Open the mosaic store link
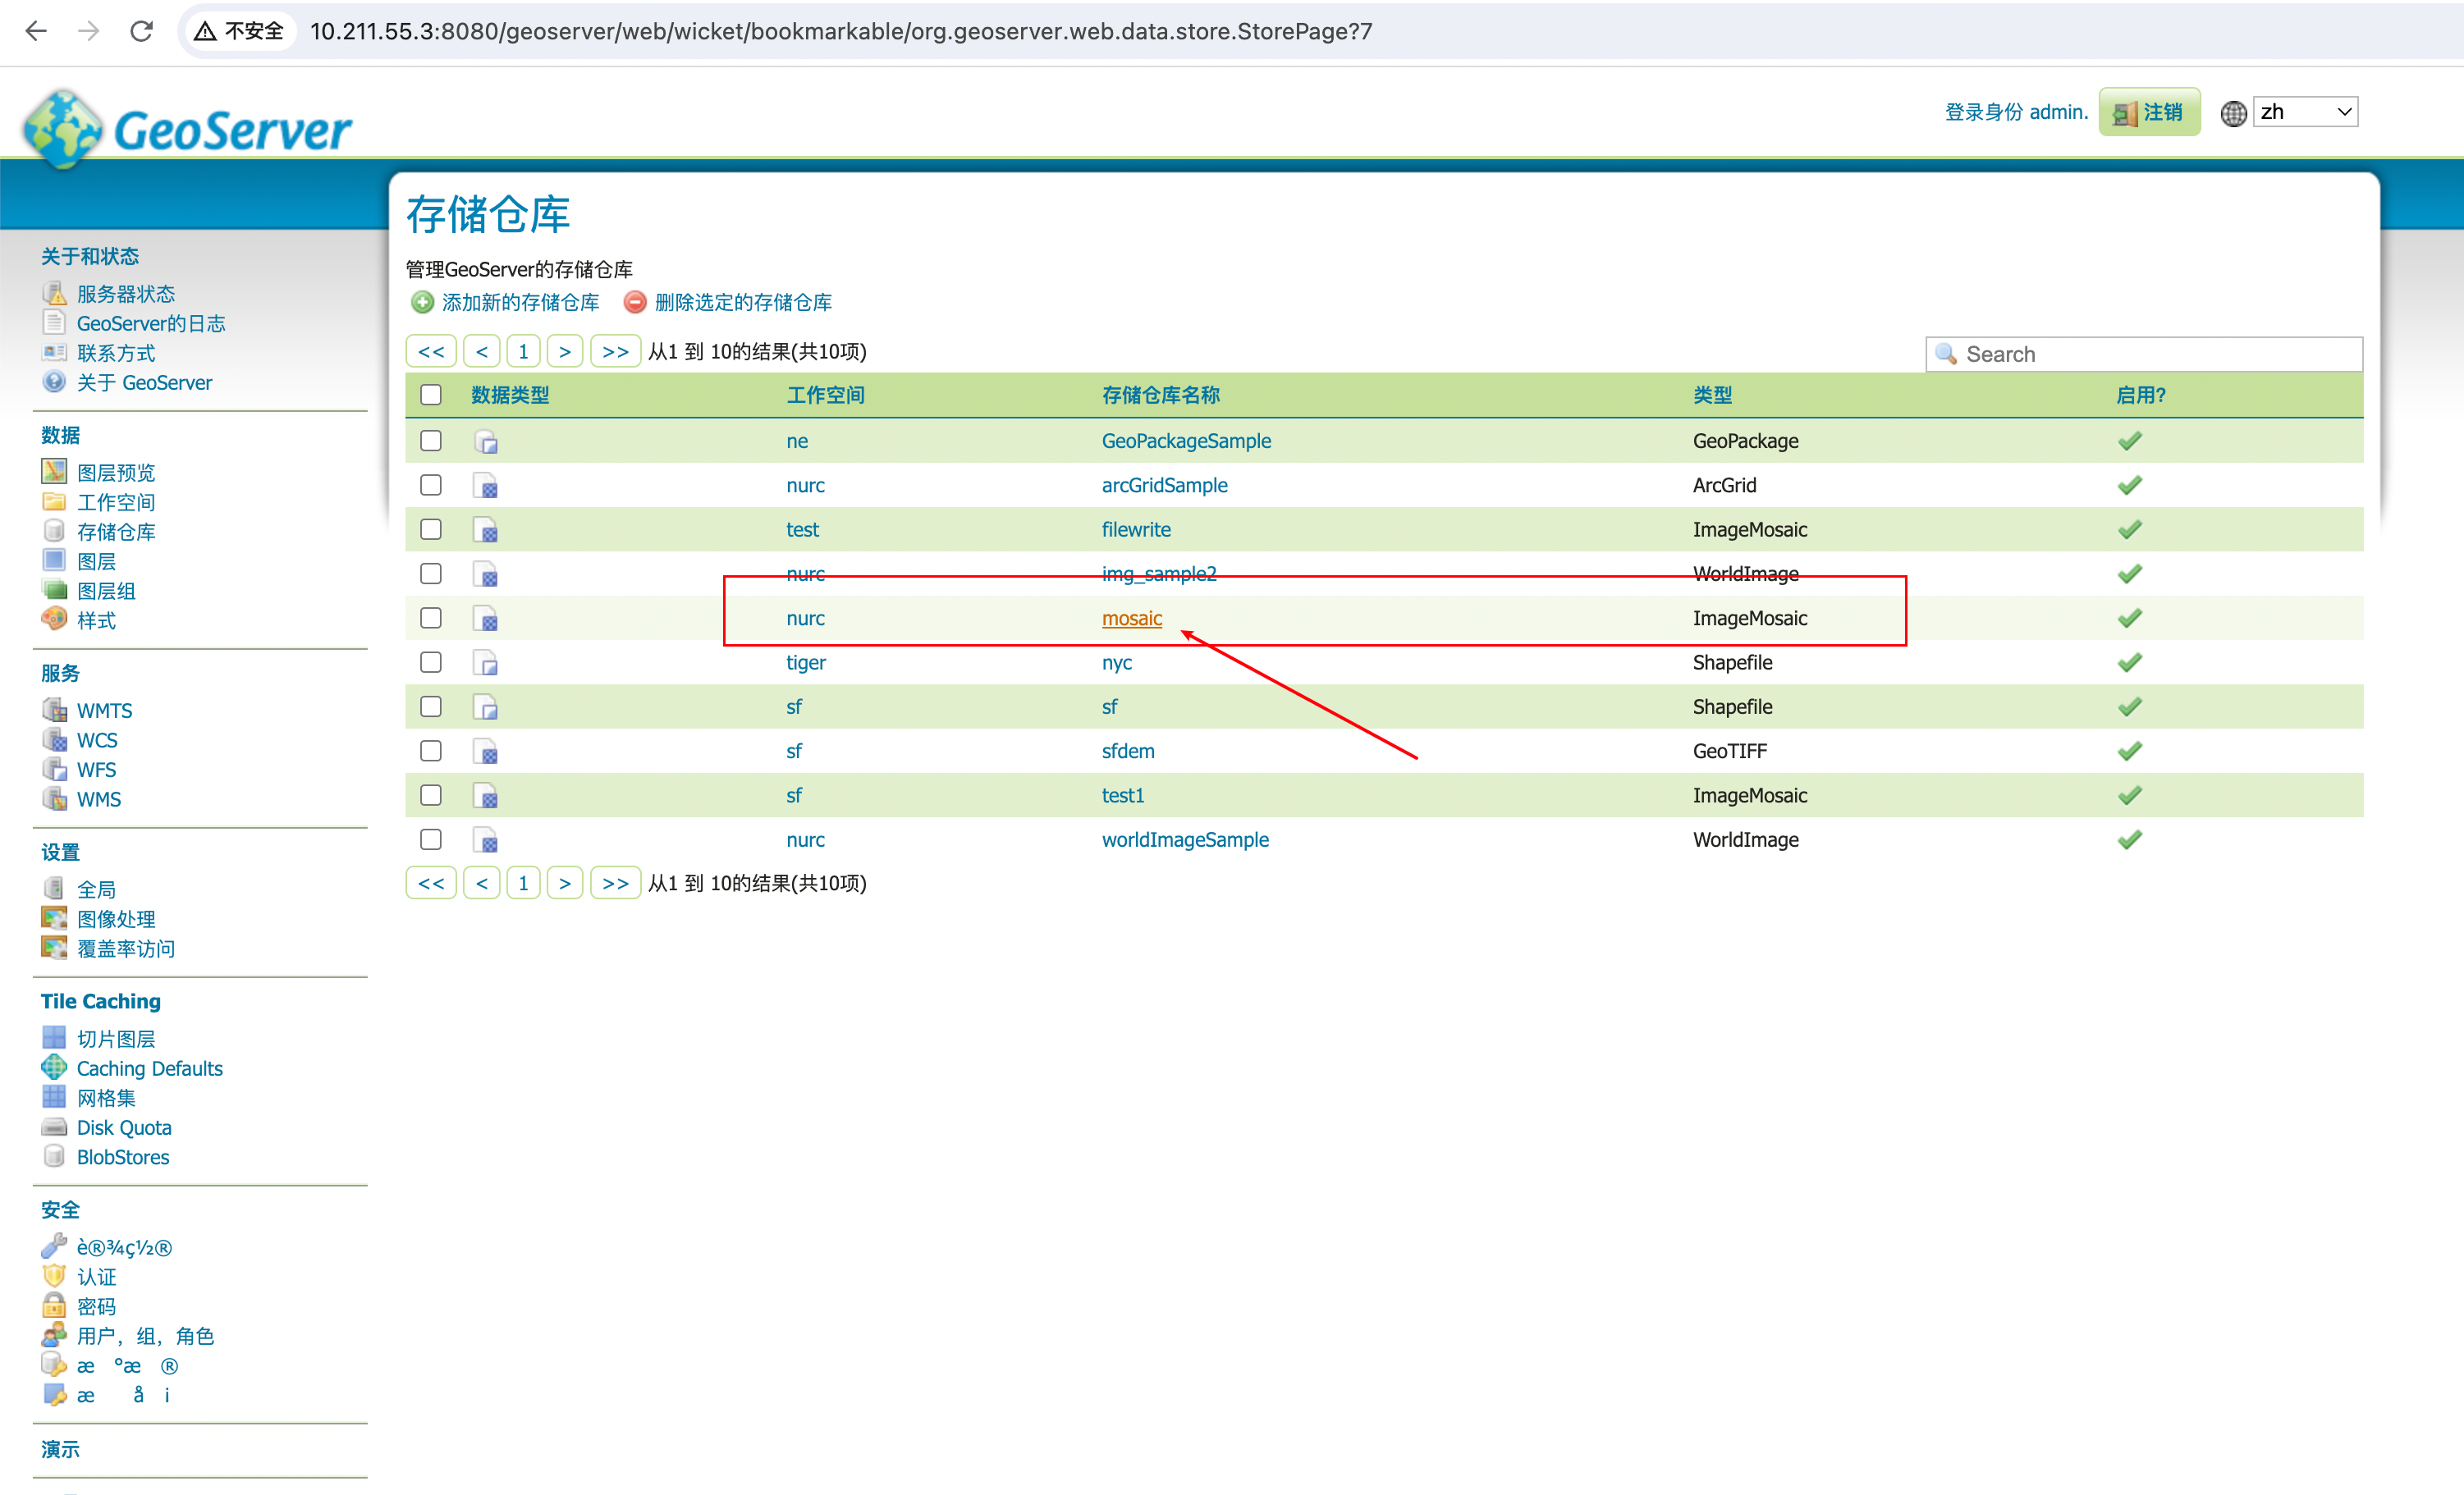The image size is (2464, 1495). [1131, 618]
